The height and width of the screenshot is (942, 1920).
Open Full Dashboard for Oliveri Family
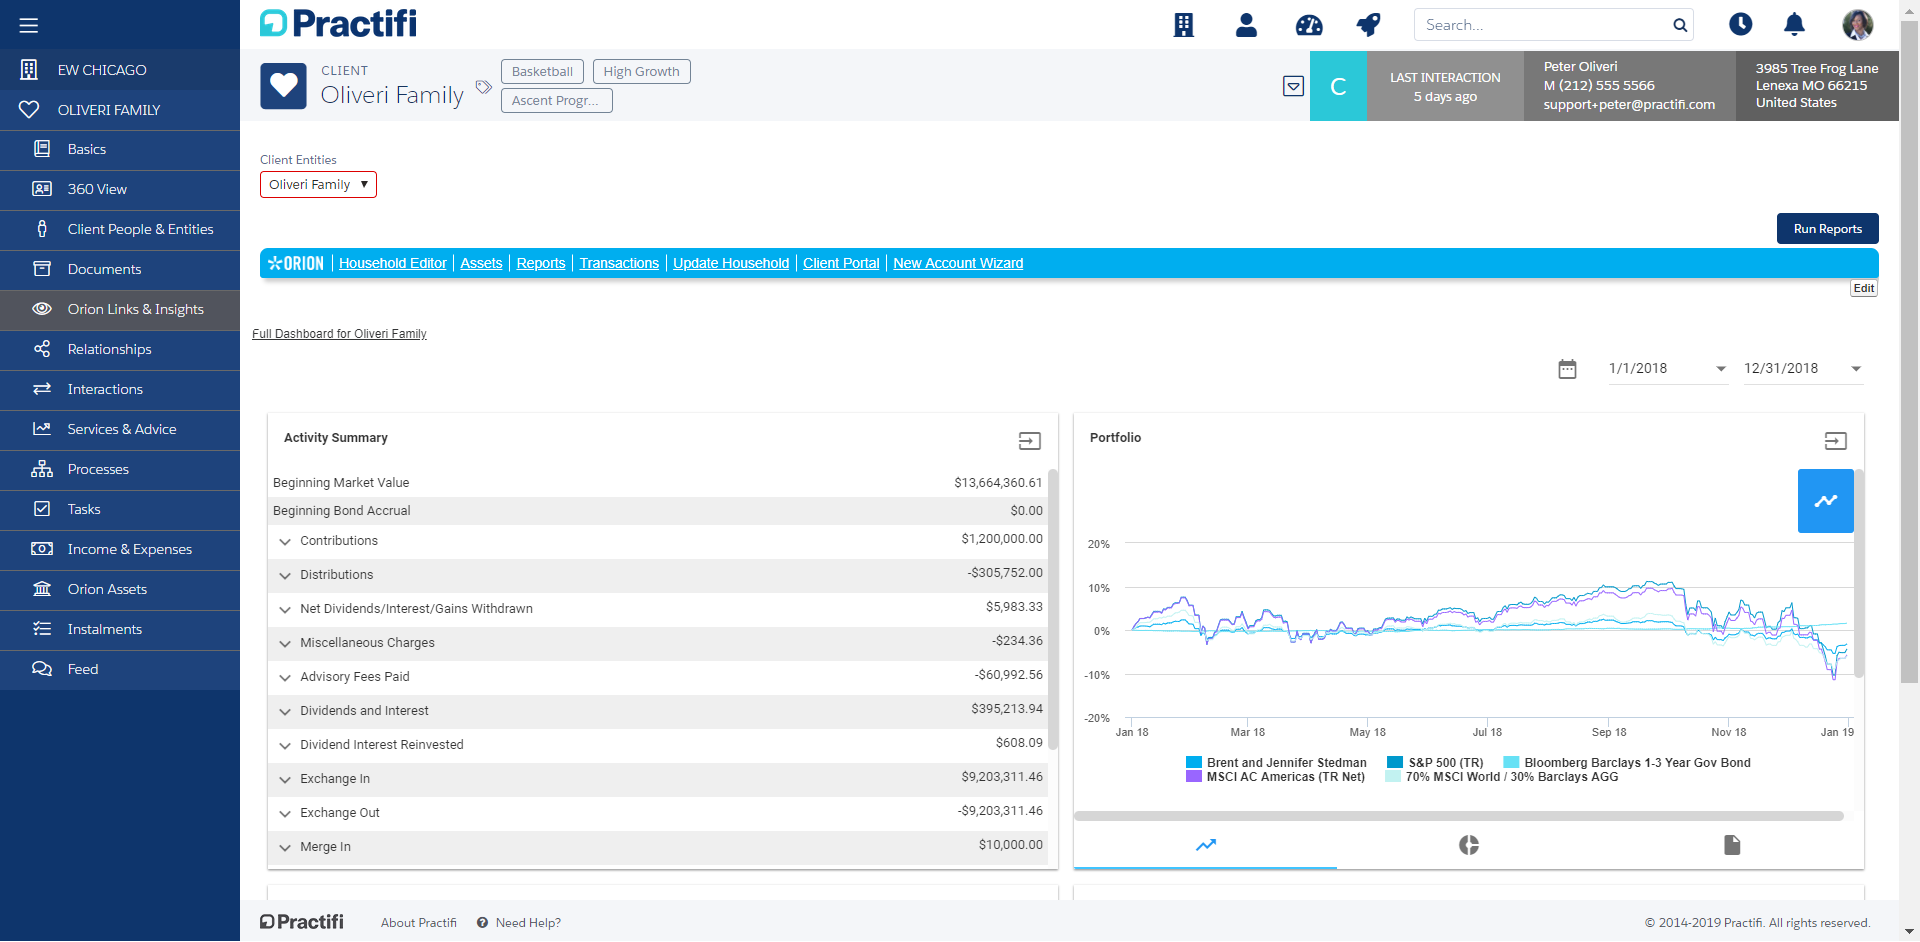click(339, 334)
